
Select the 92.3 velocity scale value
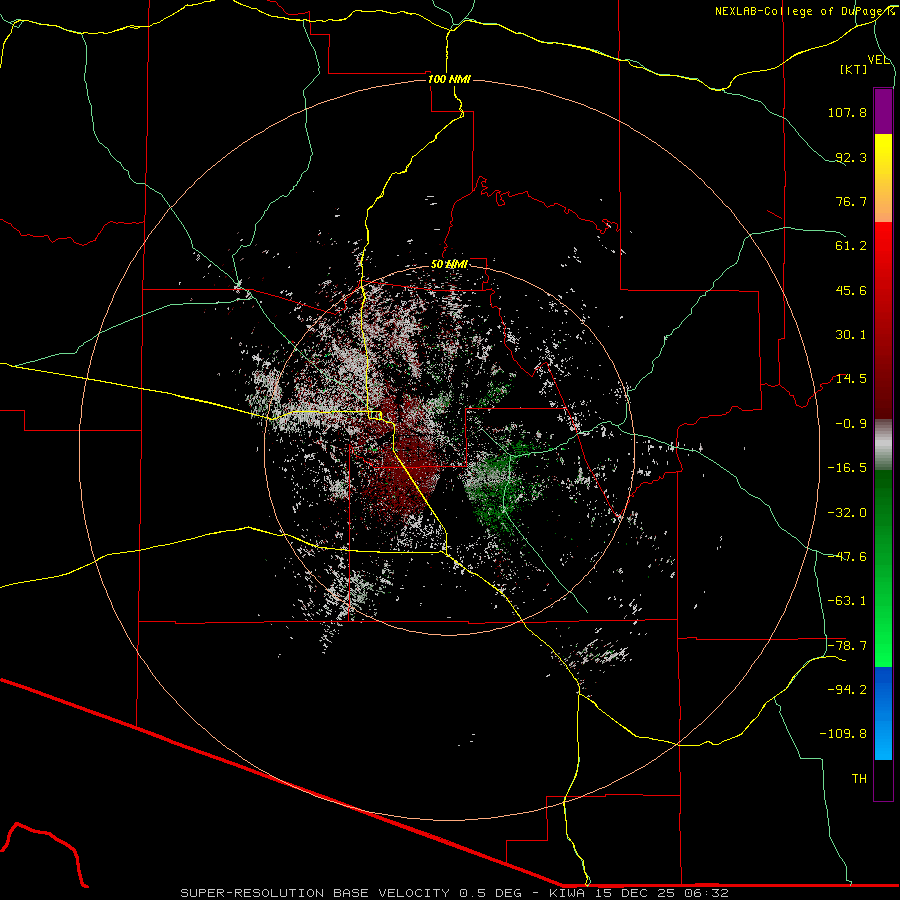(851, 157)
